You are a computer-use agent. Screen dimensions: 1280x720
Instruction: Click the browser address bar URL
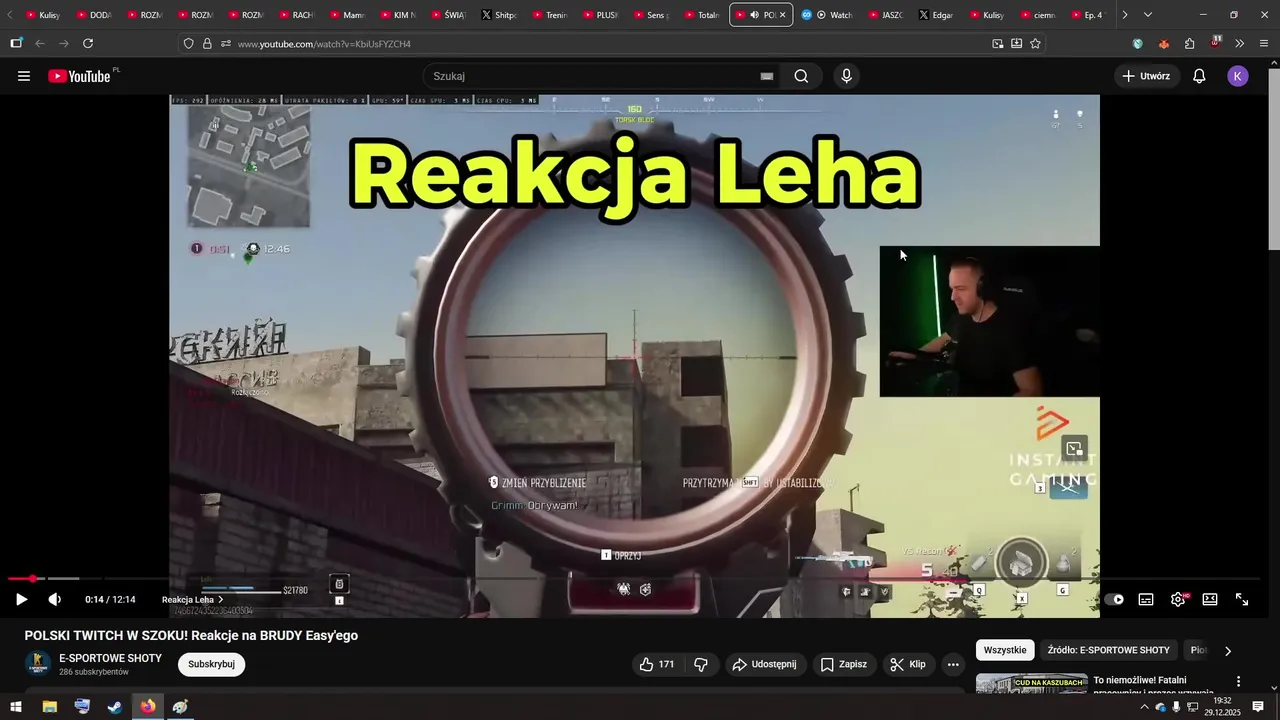pyautogui.click(x=324, y=44)
